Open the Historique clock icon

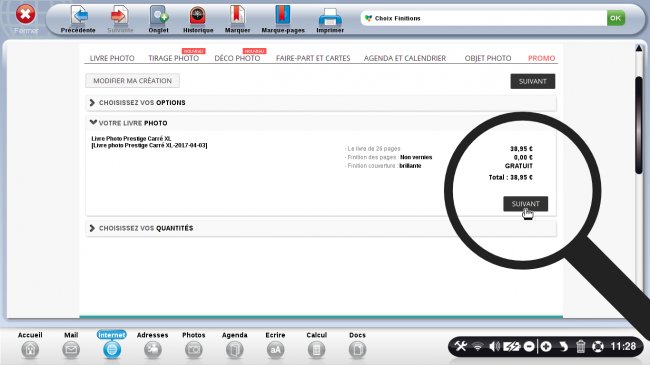(x=198, y=16)
